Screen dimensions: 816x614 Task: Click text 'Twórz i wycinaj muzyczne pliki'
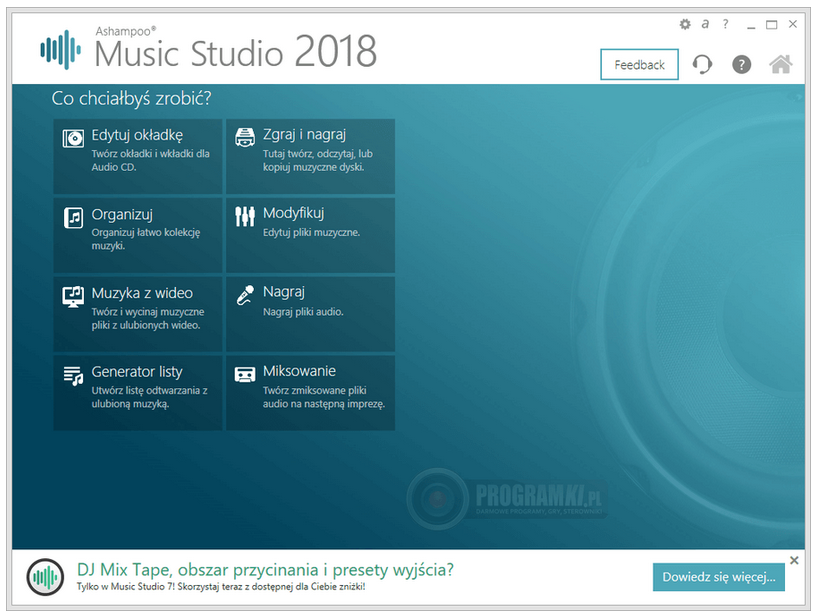(148, 318)
